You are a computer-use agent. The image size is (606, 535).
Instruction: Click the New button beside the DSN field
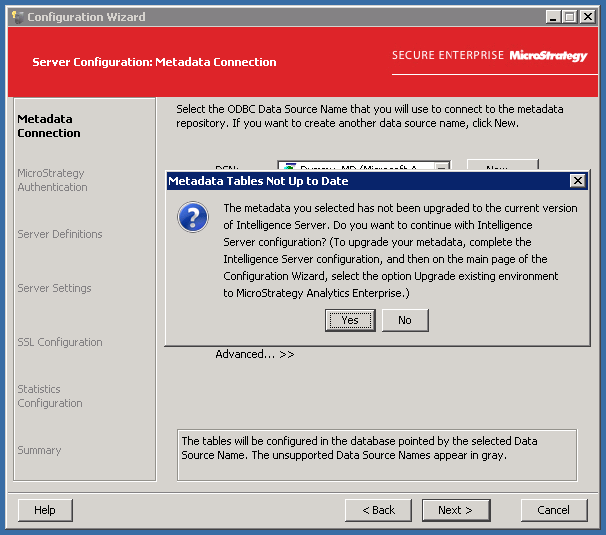502,165
